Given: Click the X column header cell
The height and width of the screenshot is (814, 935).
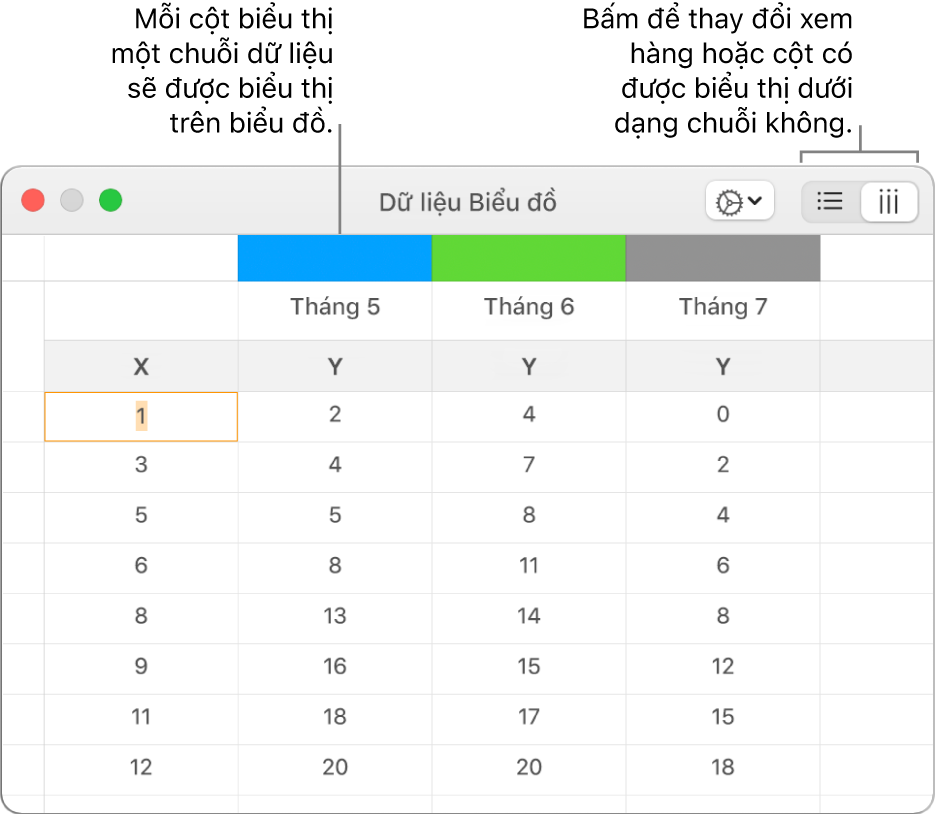Looking at the screenshot, I should point(141,366).
